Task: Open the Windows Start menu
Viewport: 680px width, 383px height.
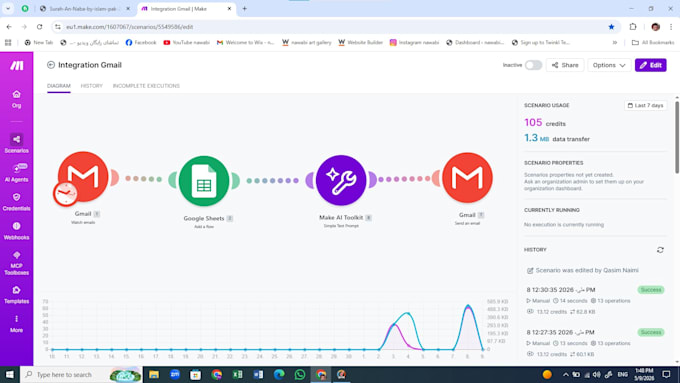Action: point(10,374)
